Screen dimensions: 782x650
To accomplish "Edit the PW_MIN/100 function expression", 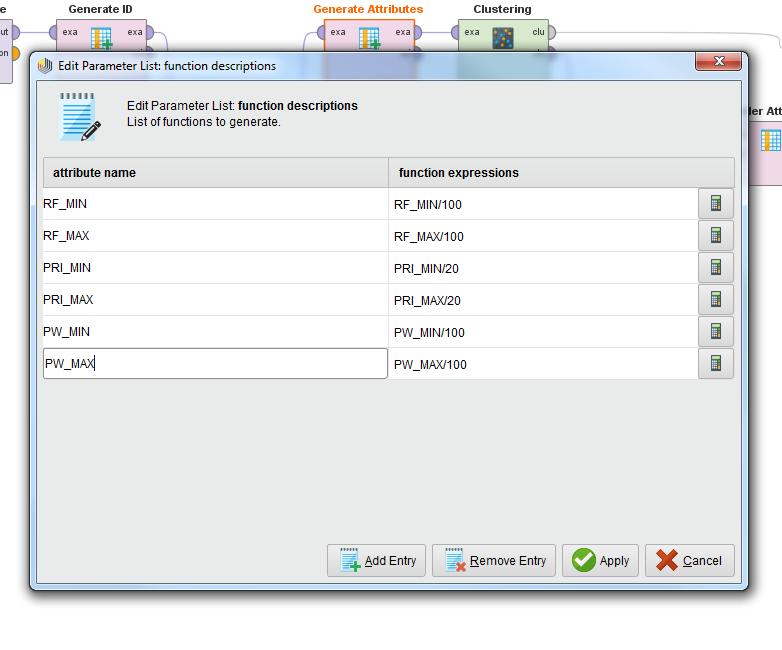I will click(x=543, y=332).
